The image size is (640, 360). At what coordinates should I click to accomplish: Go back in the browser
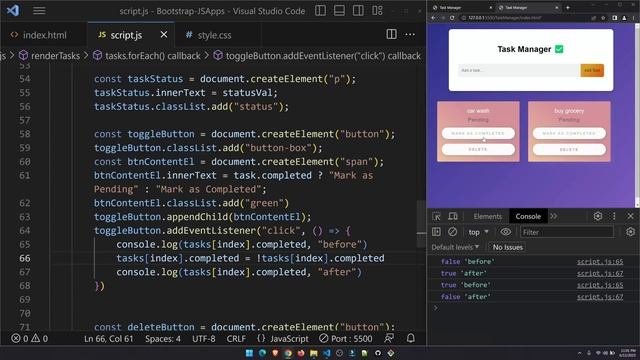(x=433, y=18)
